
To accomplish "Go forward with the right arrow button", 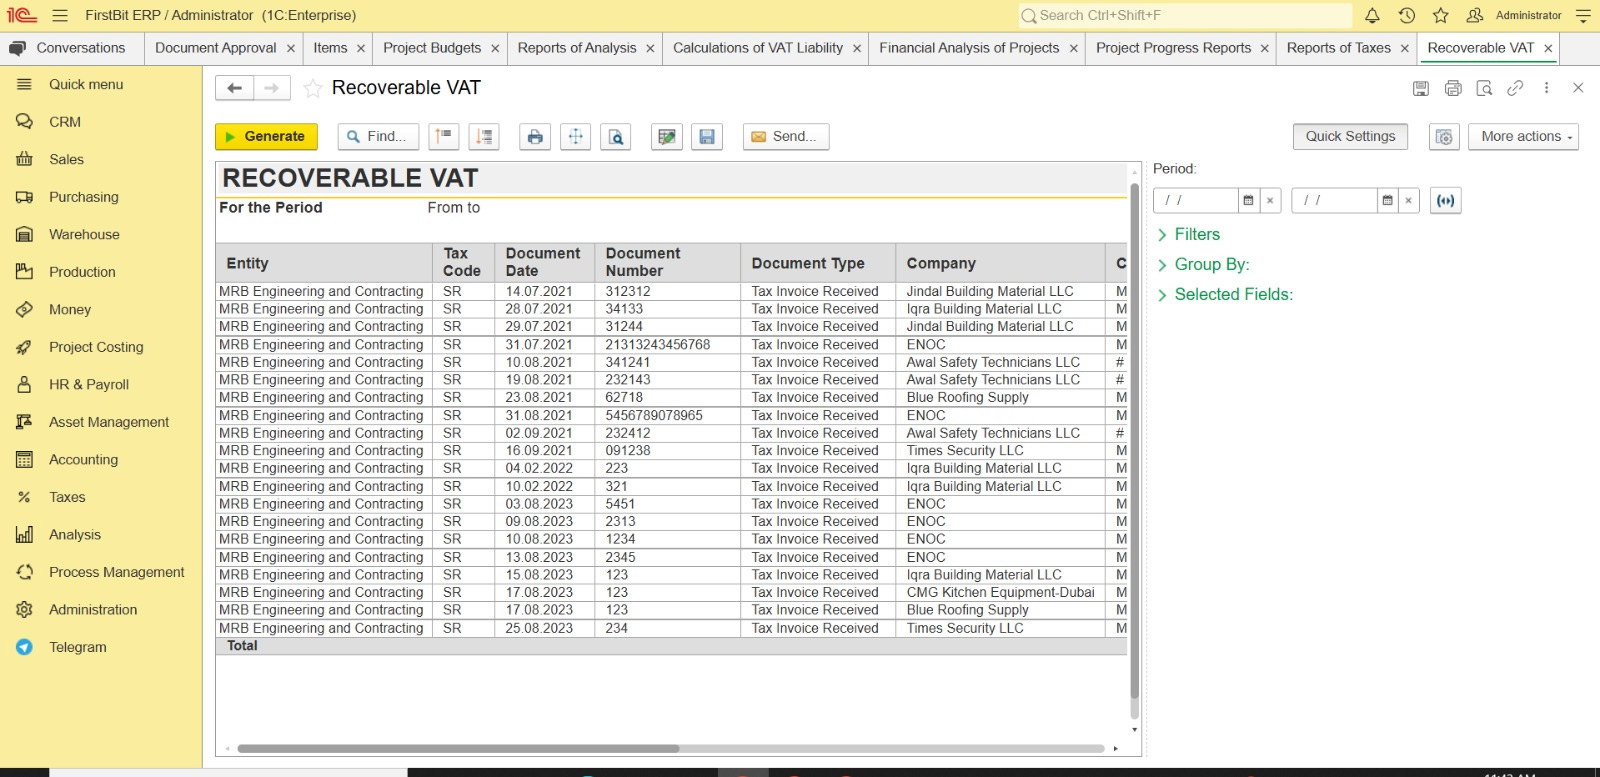I will 272,88.
